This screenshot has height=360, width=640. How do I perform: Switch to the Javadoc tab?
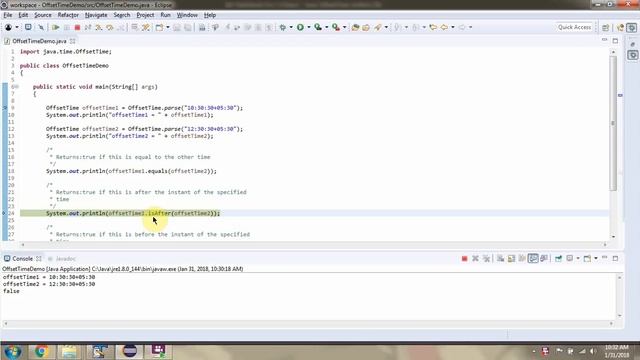[62, 259]
